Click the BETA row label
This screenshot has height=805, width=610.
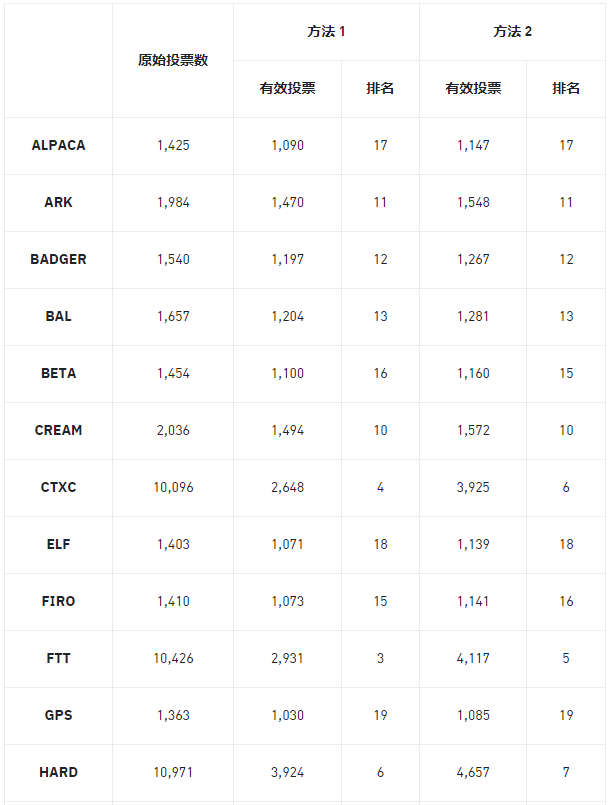pos(58,373)
